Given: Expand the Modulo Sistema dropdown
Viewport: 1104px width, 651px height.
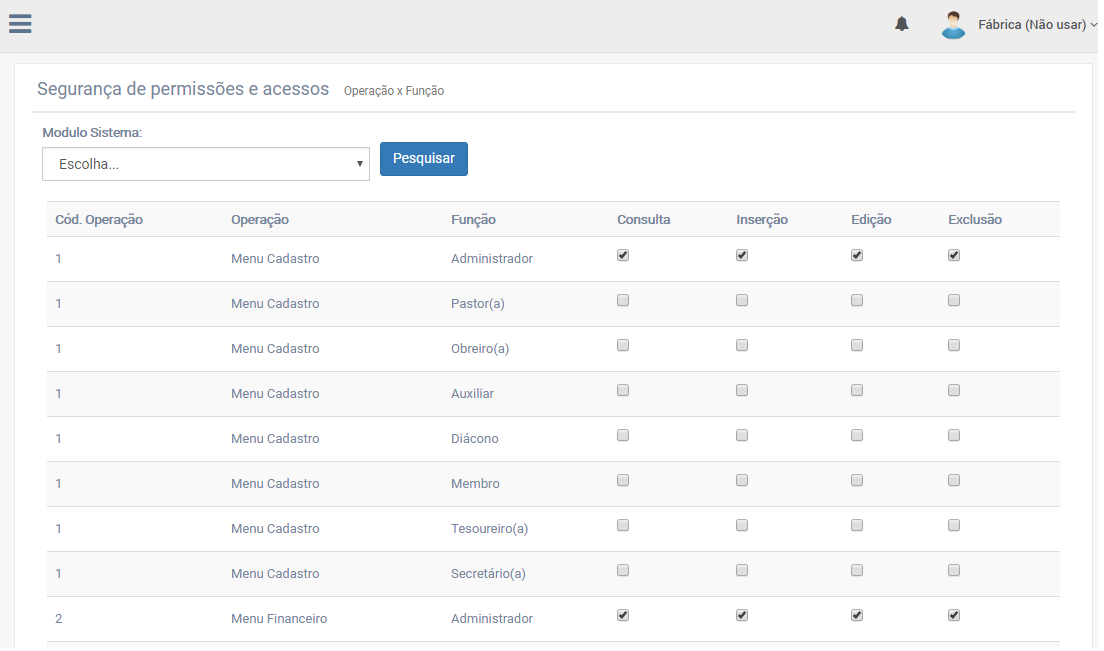Looking at the screenshot, I should (x=206, y=164).
